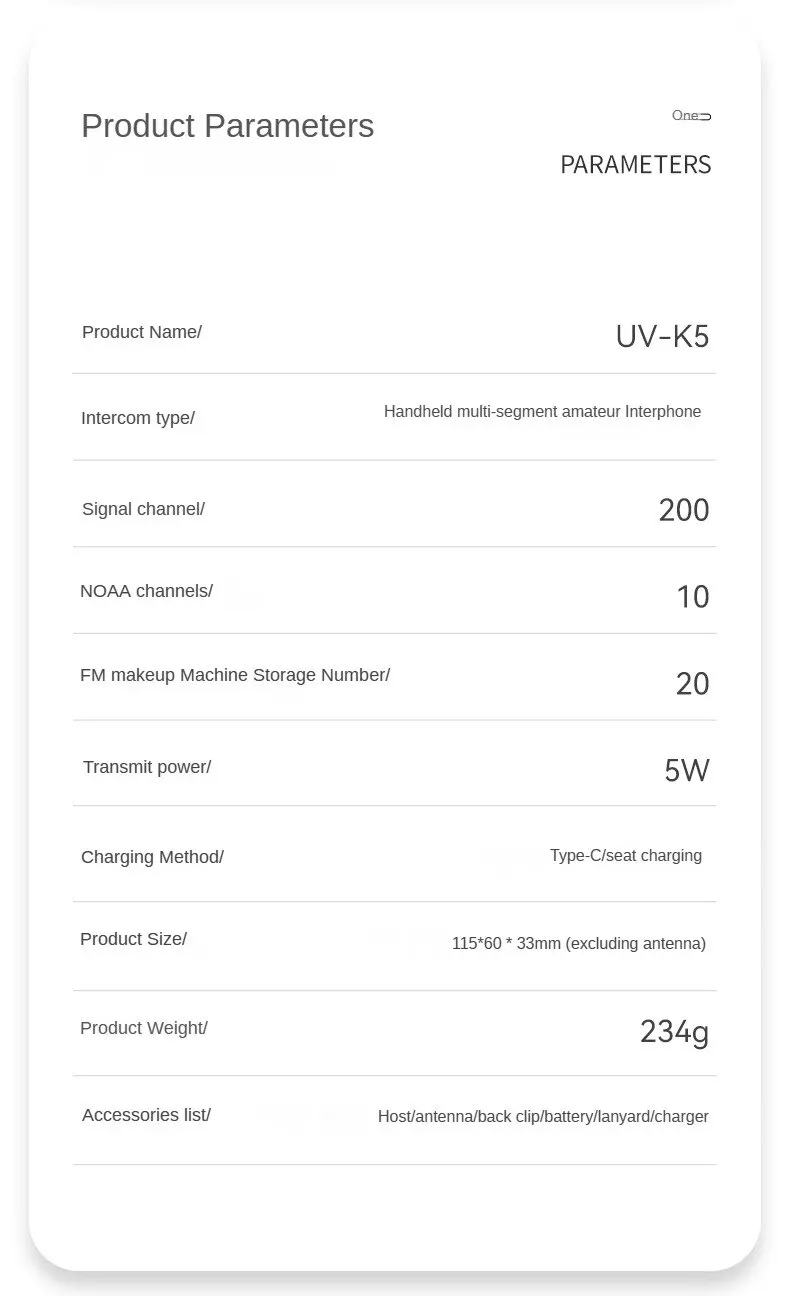The width and height of the screenshot is (790, 1296).
Task: Click the small 'One' icon at top right
Action: pyautogui.click(x=691, y=116)
